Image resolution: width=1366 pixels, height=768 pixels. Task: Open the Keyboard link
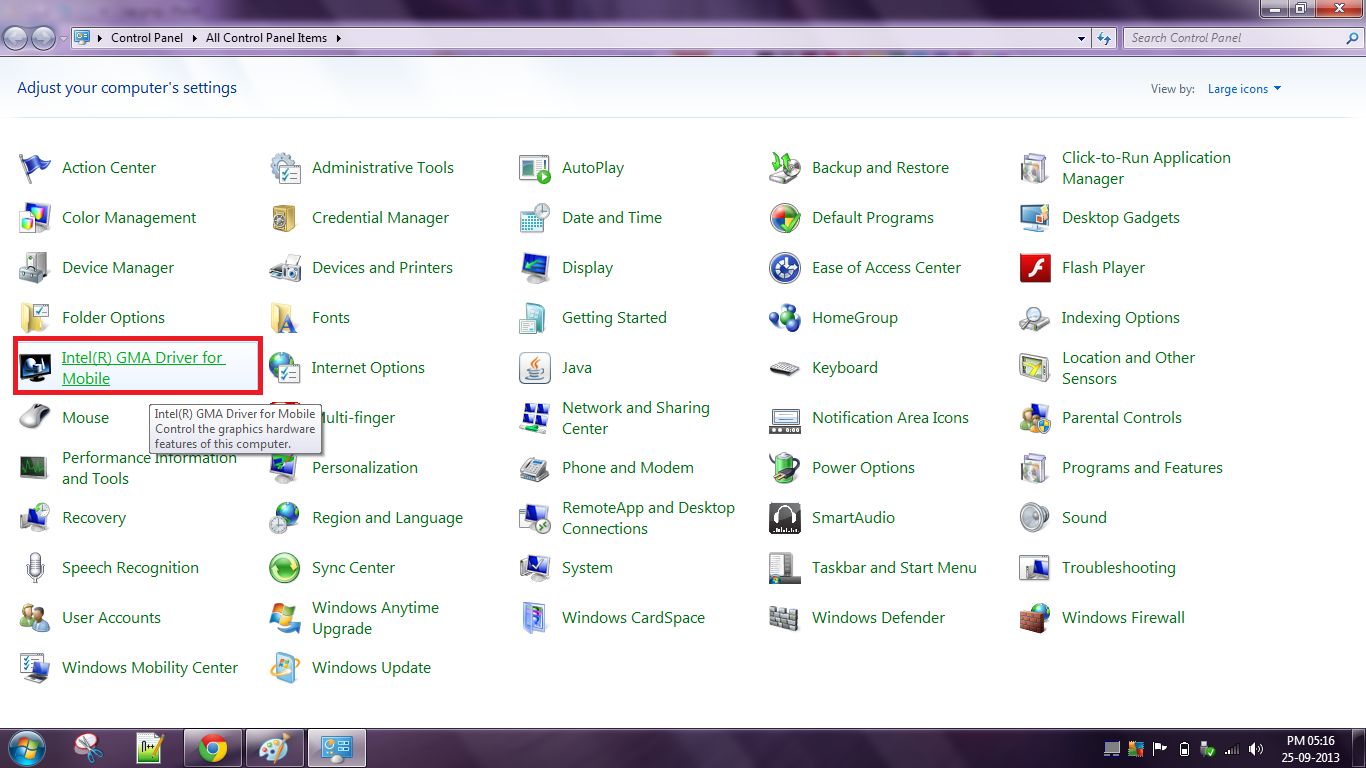[x=845, y=368]
